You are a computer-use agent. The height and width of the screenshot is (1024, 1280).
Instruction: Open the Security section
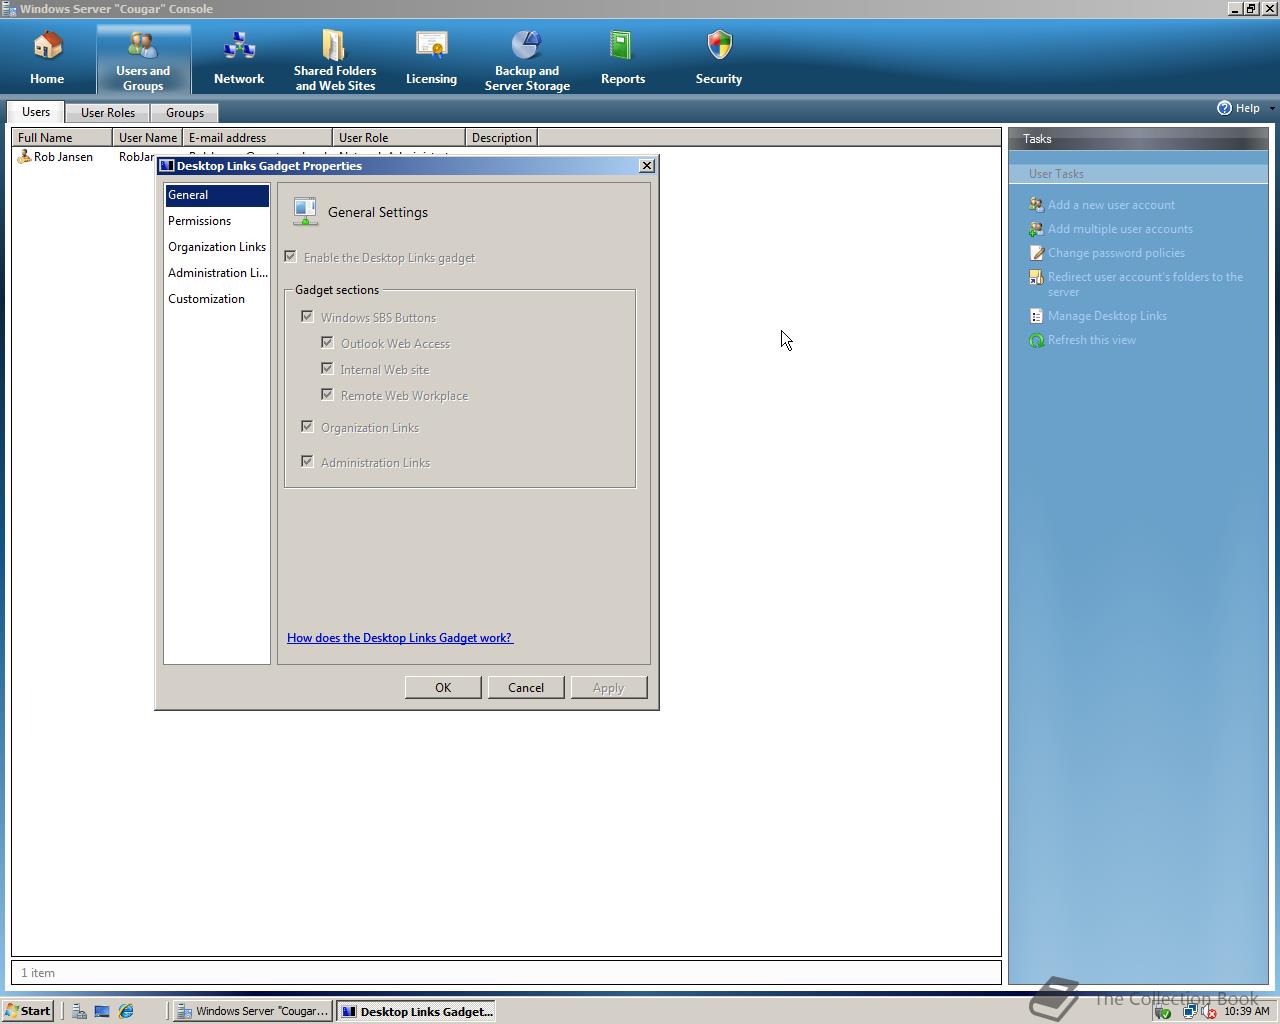(719, 58)
